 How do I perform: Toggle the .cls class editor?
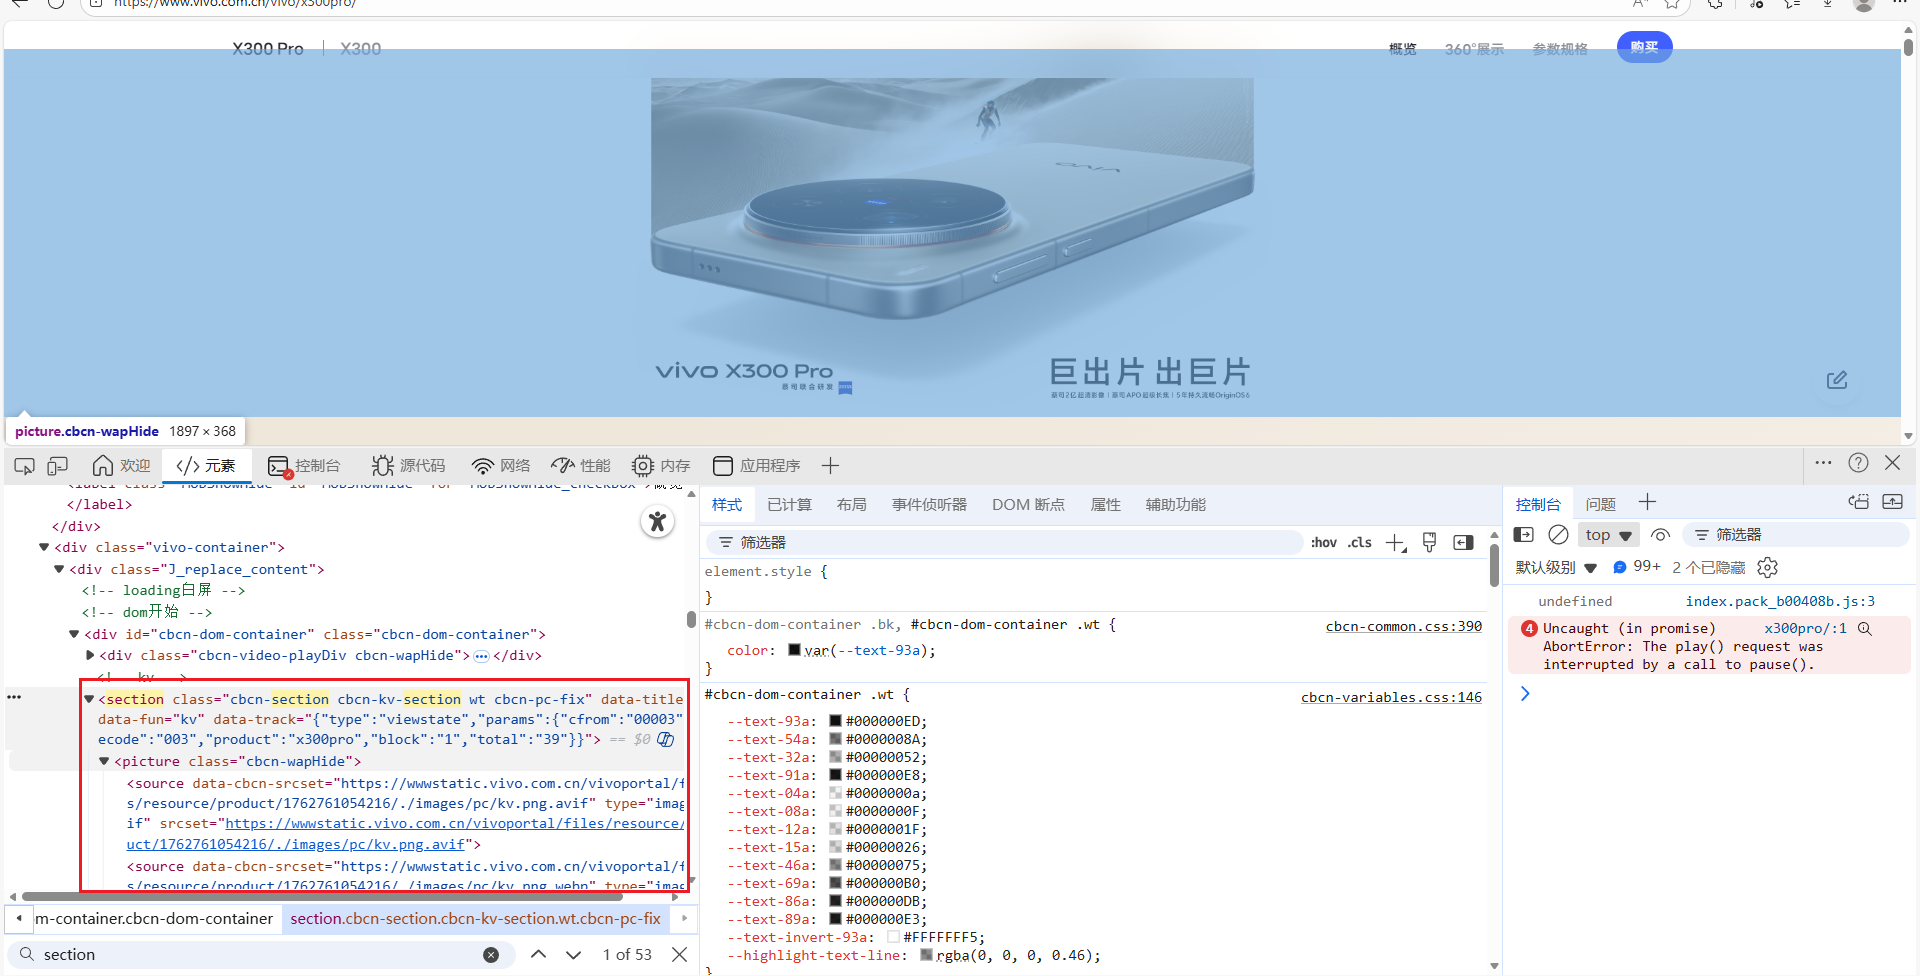(x=1360, y=542)
